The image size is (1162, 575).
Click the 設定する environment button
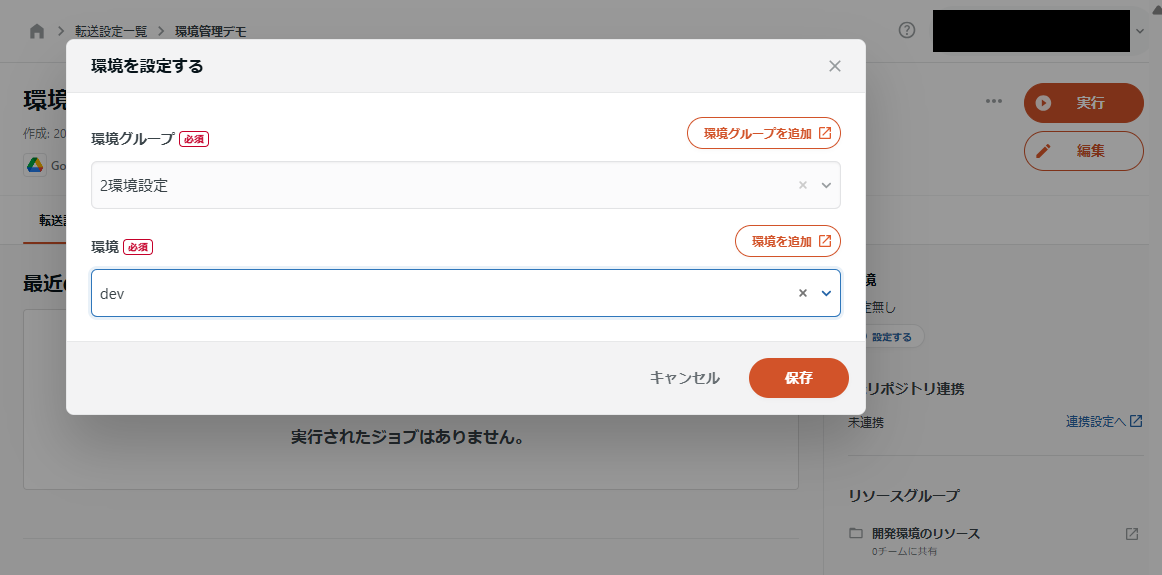click(890, 336)
